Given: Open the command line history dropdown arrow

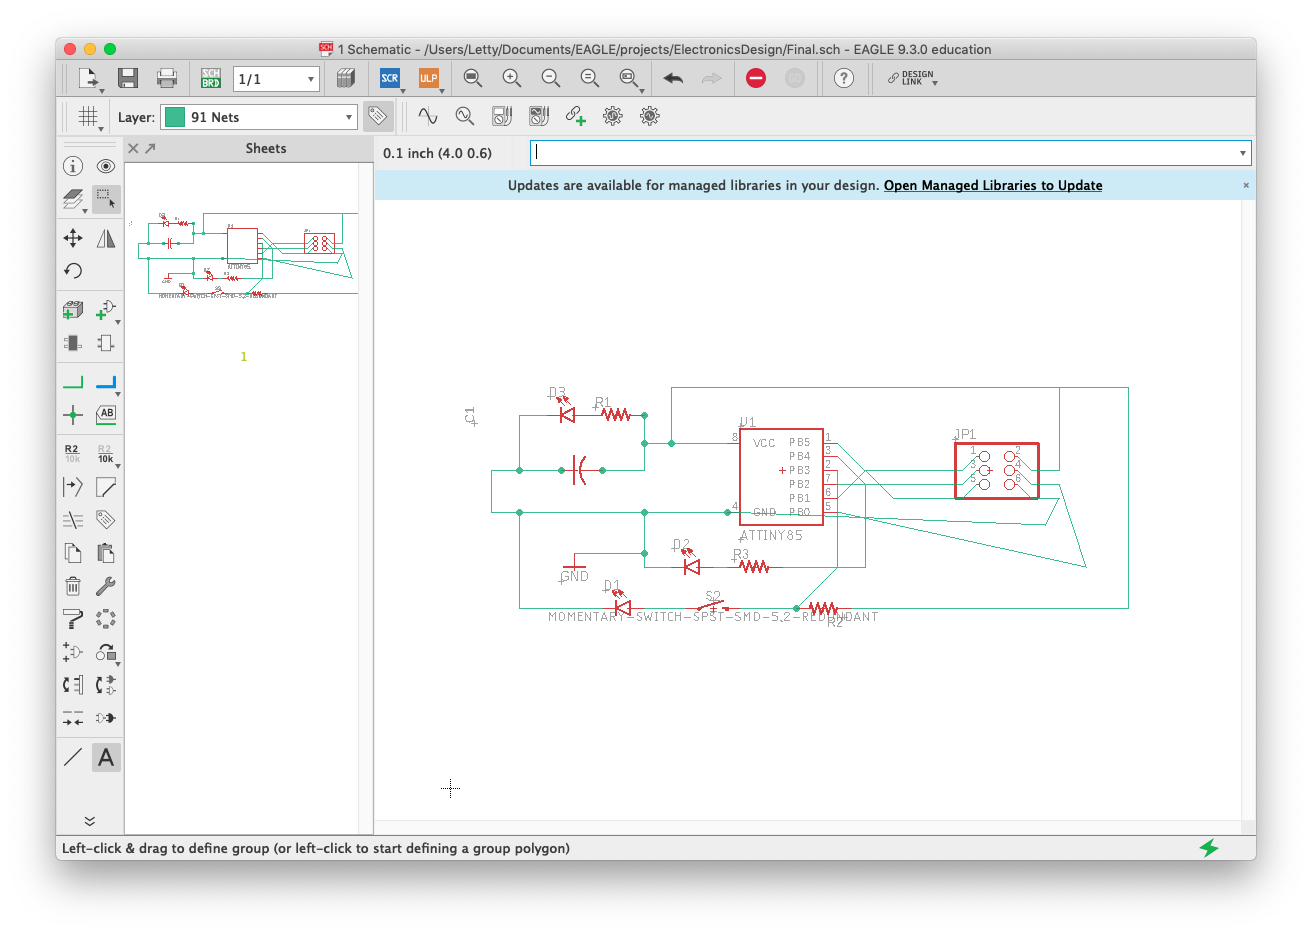Looking at the screenshot, I should point(1243,153).
